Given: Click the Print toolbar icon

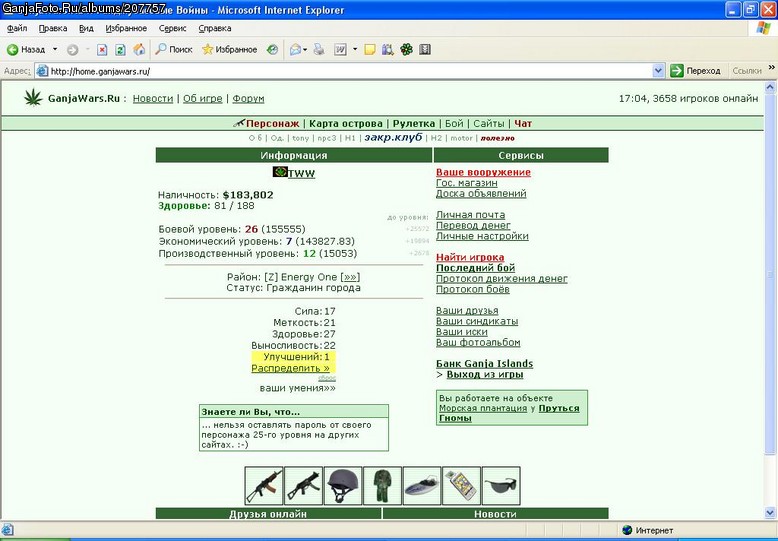Looking at the screenshot, I should (319, 49).
